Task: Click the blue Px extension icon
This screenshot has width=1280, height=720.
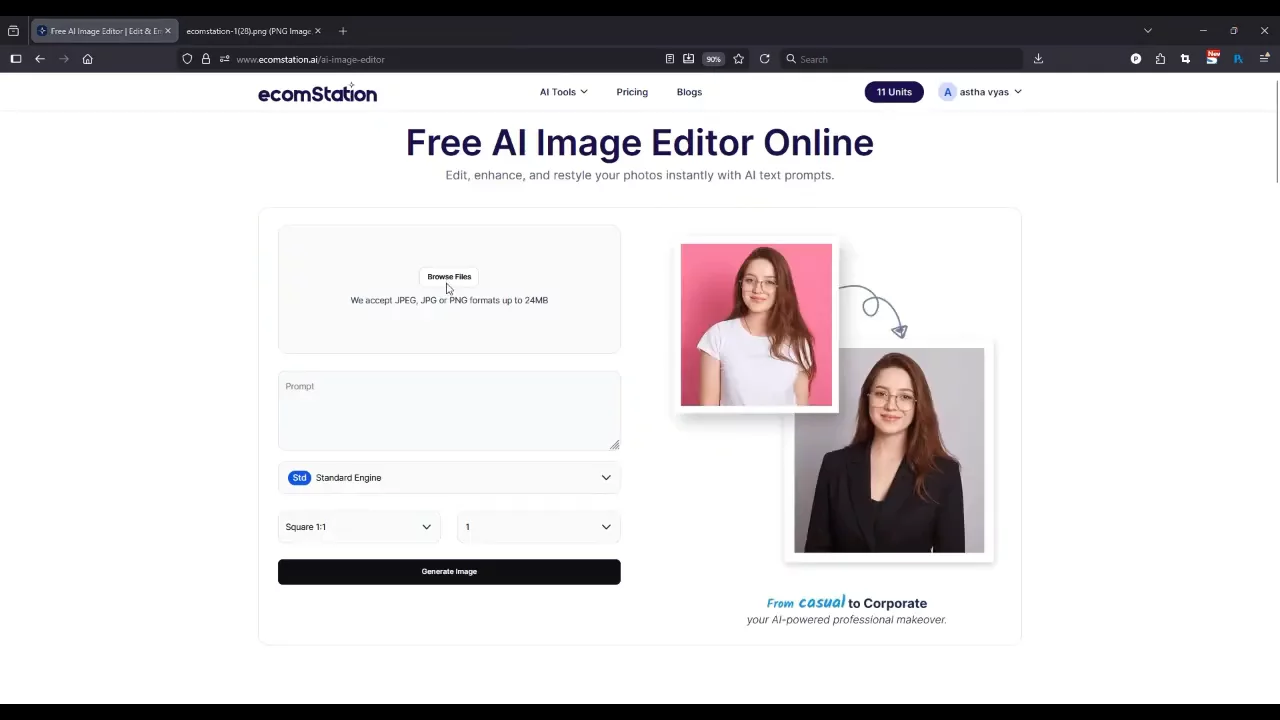Action: [x=1238, y=59]
